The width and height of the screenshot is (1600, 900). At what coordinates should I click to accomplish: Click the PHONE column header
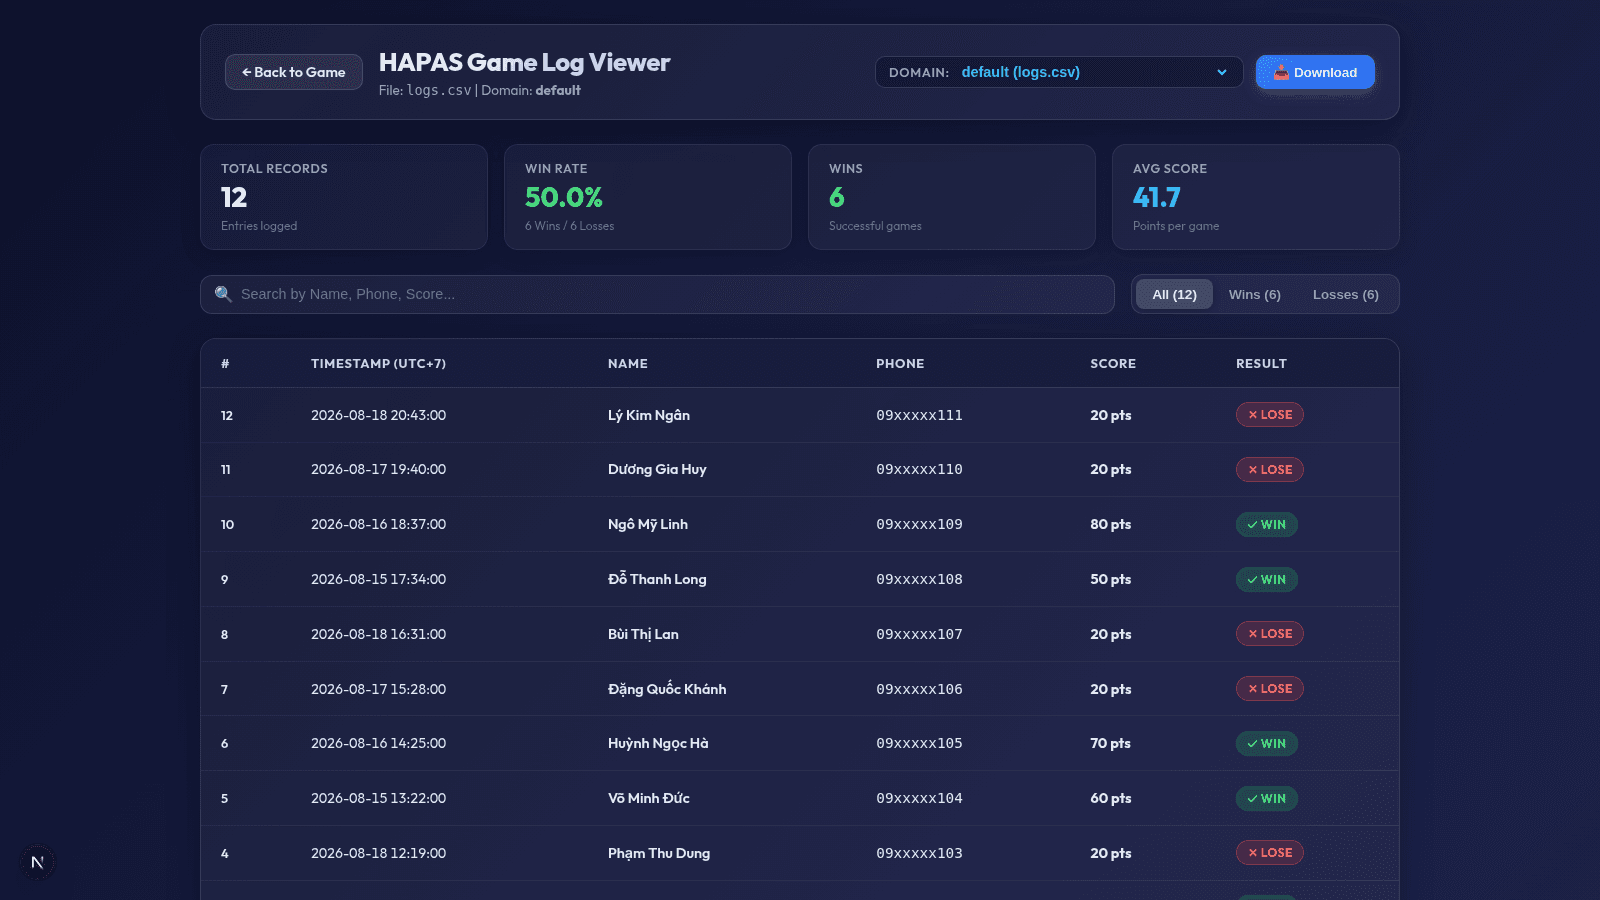click(900, 364)
